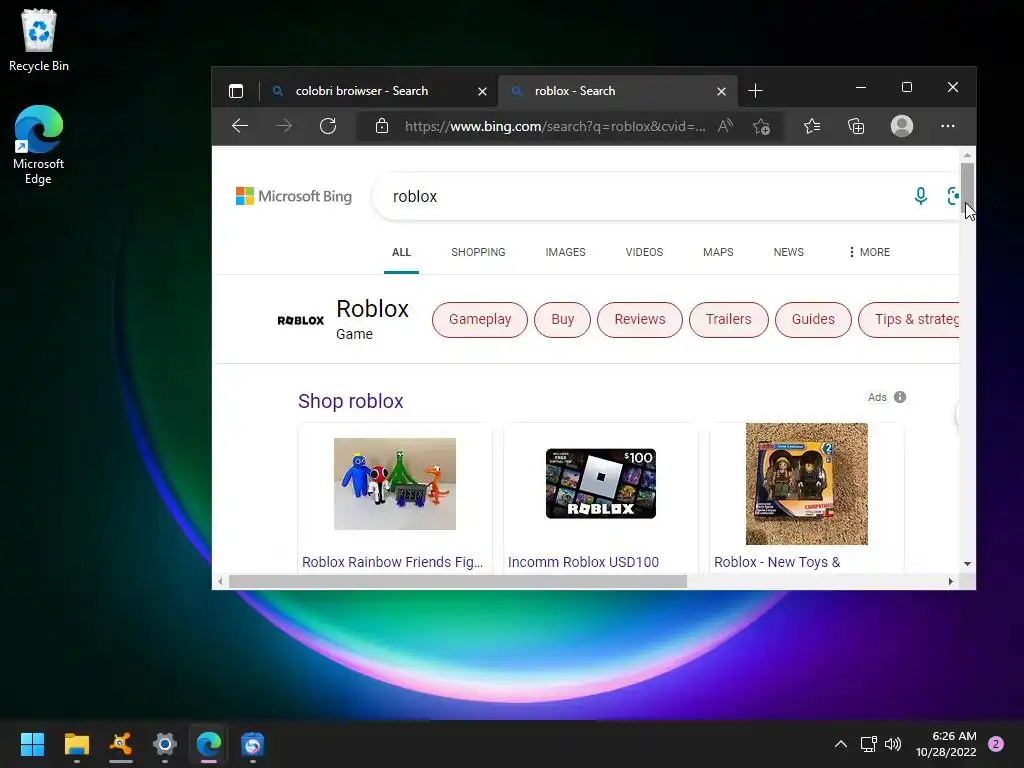Click the forward navigation arrow
Viewport: 1024px width, 768px height.
click(284, 126)
